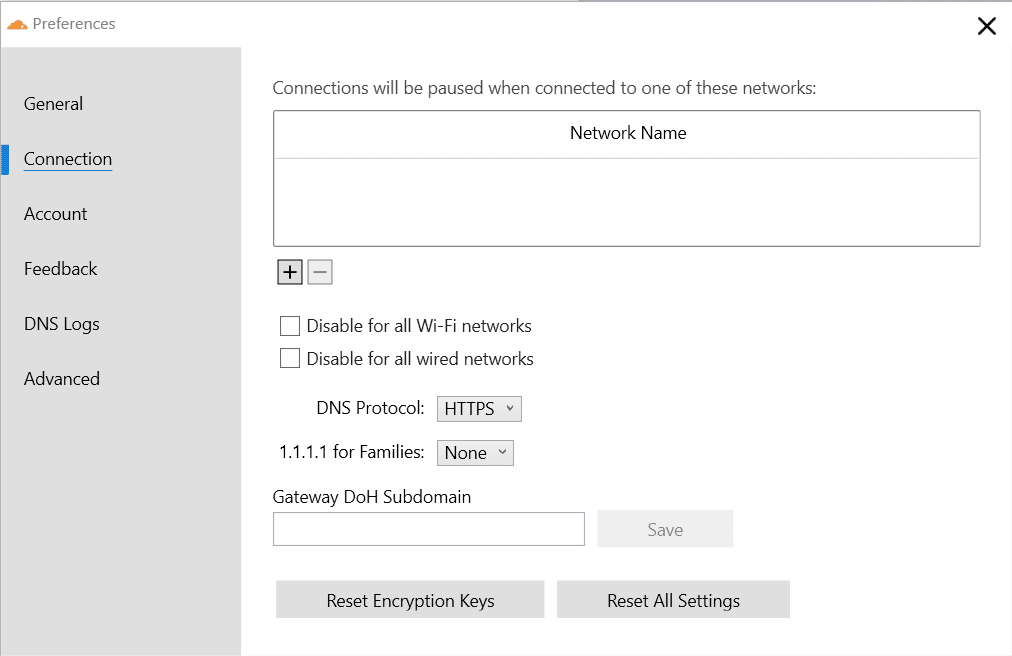Click the empty network list area
The width and height of the screenshot is (1012, 656).
[627, 202]
